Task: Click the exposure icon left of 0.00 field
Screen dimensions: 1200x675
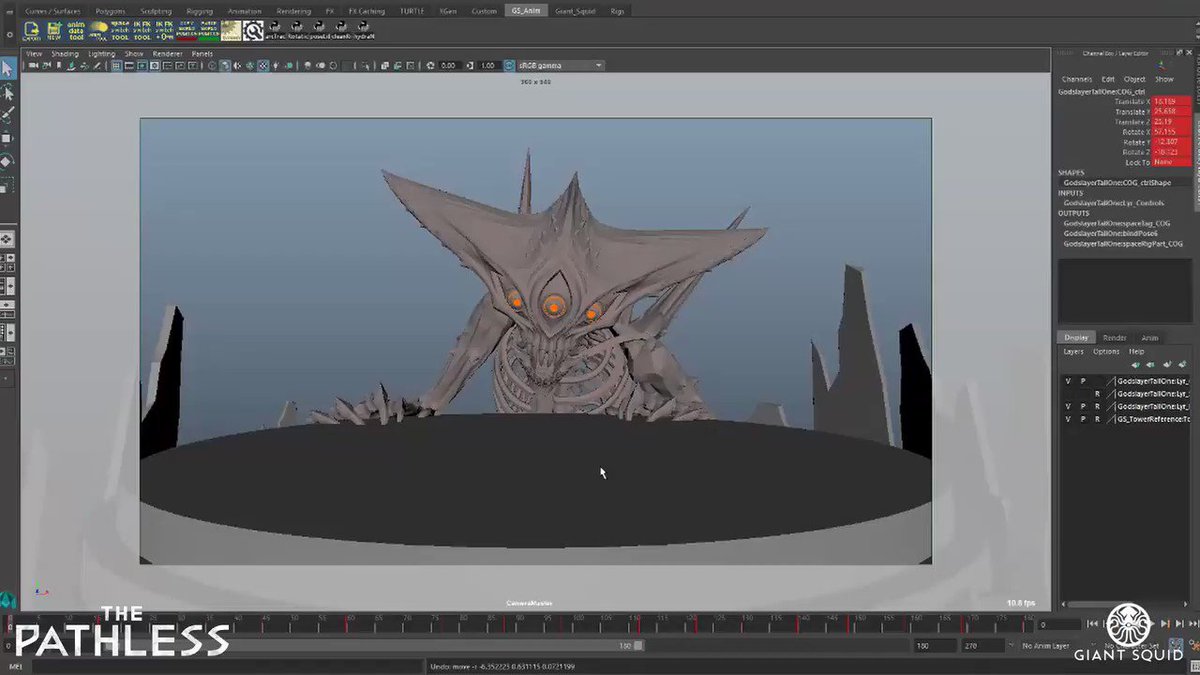Action: click(x=431, y=65)
